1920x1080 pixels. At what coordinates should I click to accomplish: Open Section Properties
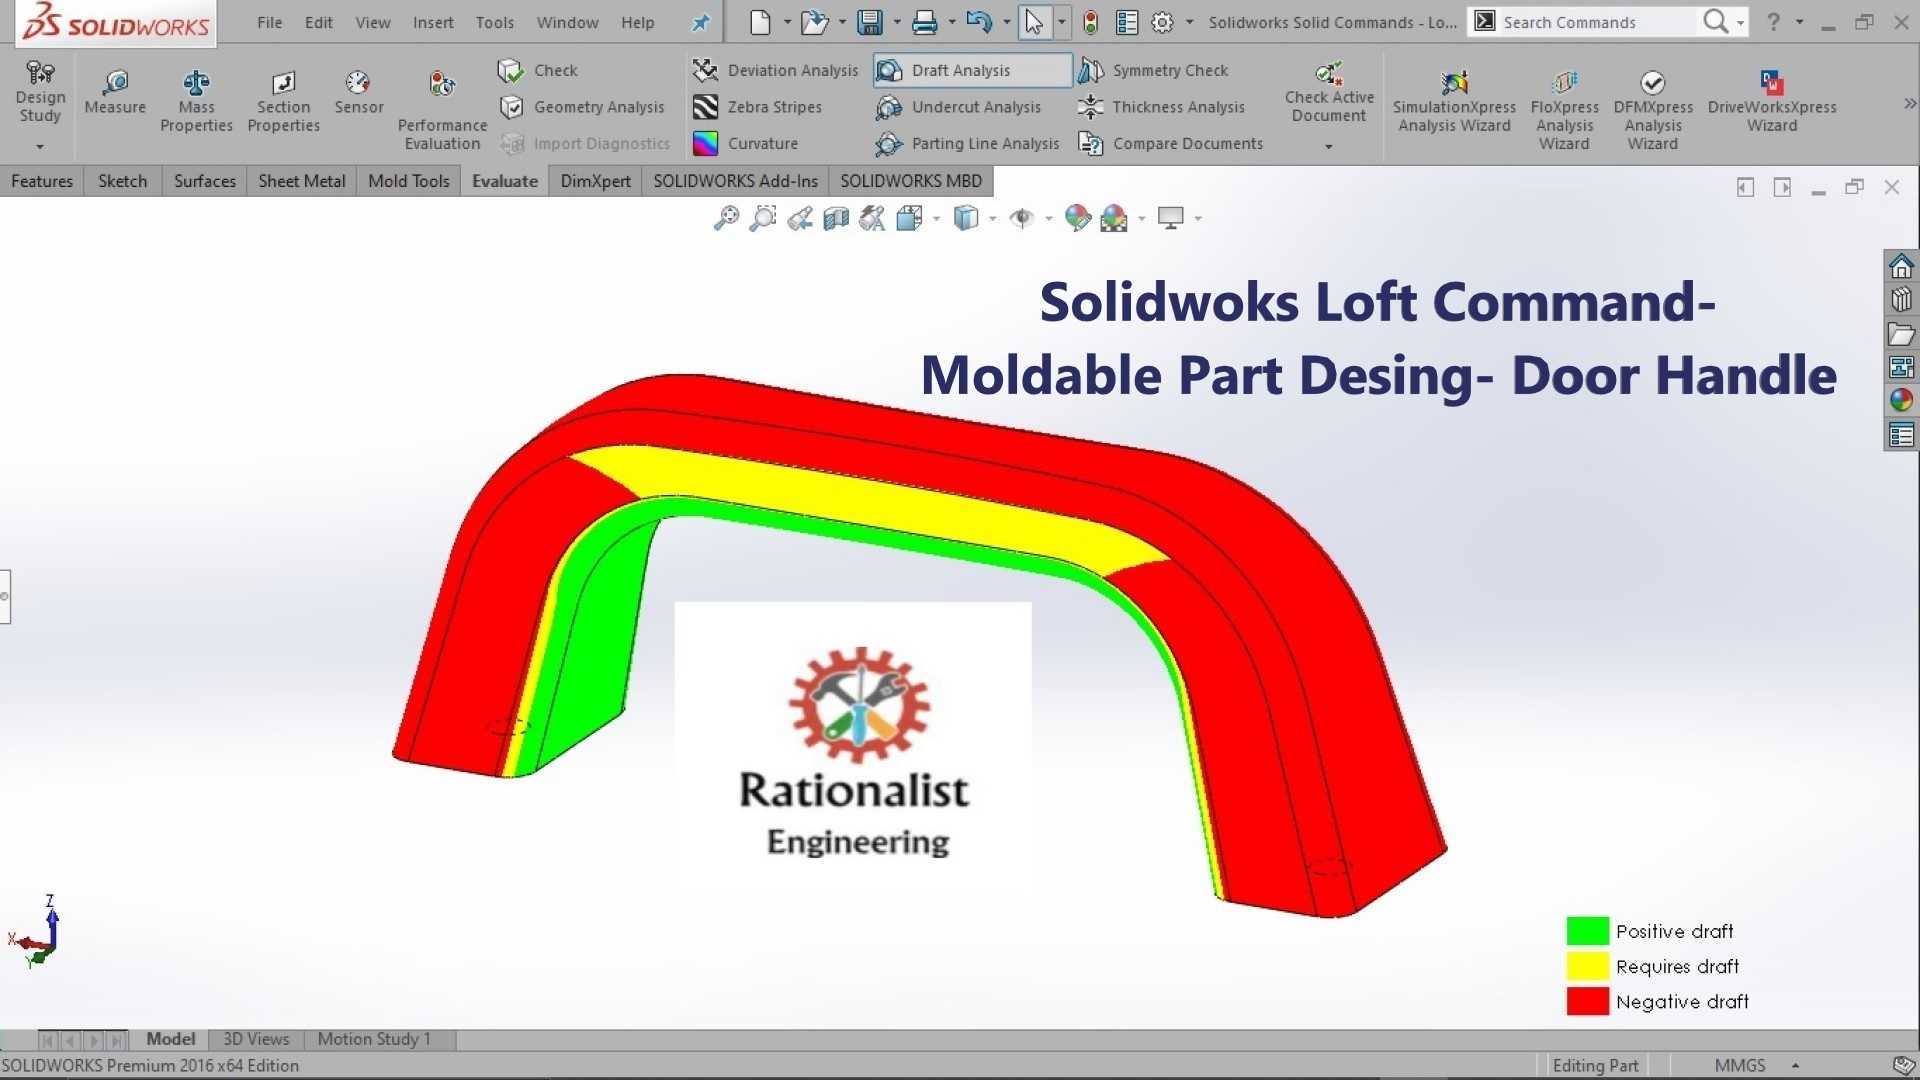pyautogui.click(x=283, y=101)
